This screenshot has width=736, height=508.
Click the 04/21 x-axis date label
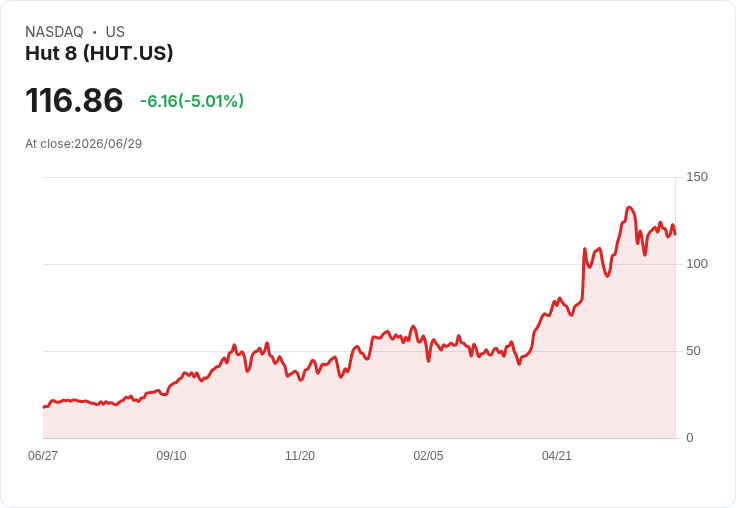coord(557,456)
